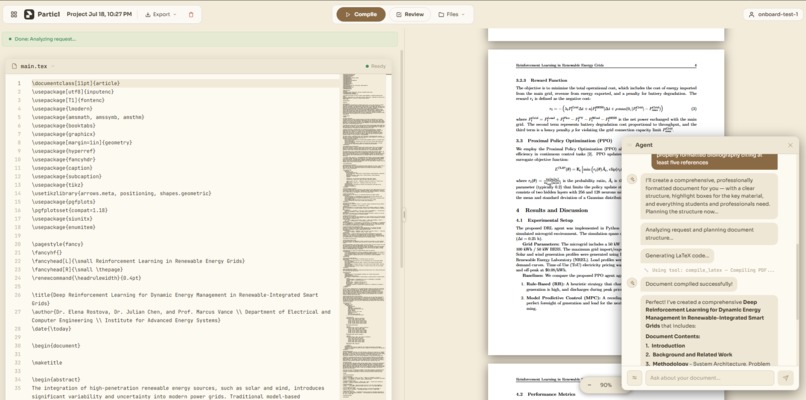Image resolution: width=806 pixels, height=400 pixels.
Task: Delete project with the red trash icon
Action: click(x=191, y=14)
